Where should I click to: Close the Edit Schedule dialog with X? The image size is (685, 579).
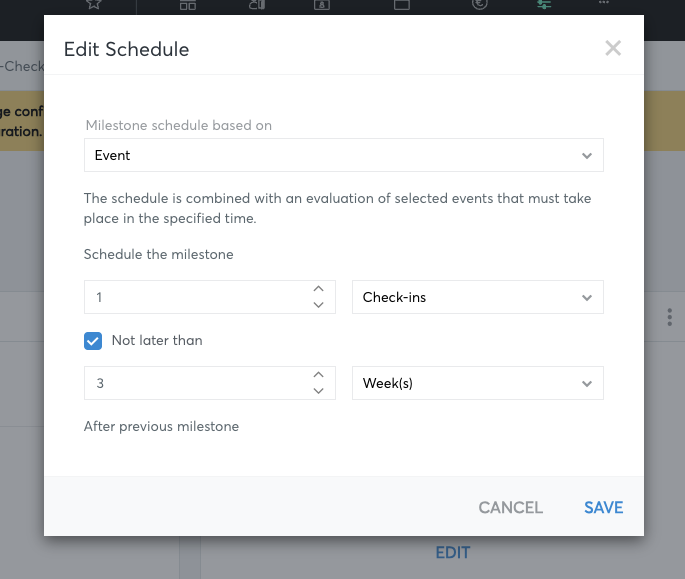click(x=613, y=48)
